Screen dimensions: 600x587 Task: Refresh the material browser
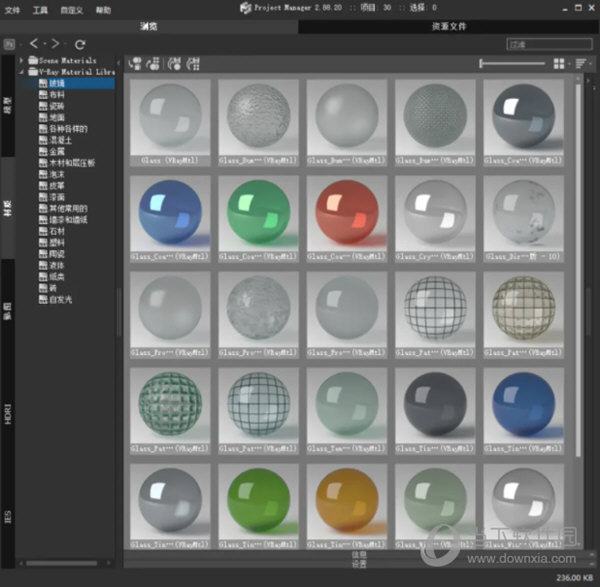click(80, 44)
